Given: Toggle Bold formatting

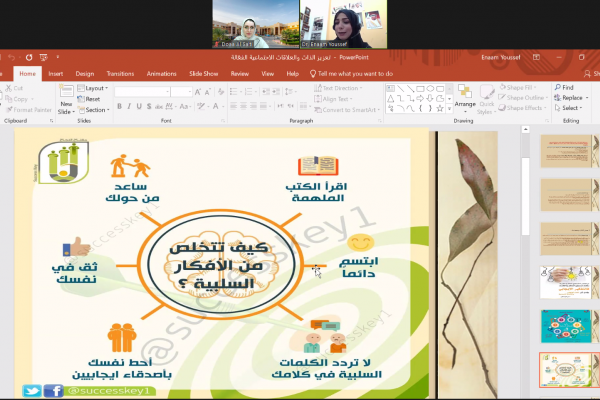Looking at the screenshot, I should click(119, 106).
